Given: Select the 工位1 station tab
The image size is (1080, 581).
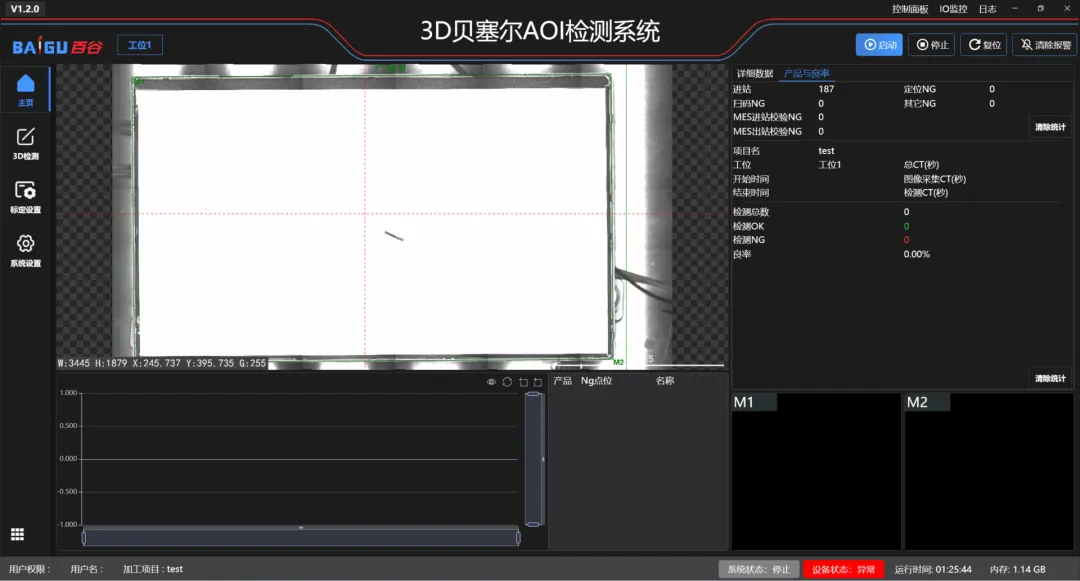Looking at the screenshot, I should 139,44.
